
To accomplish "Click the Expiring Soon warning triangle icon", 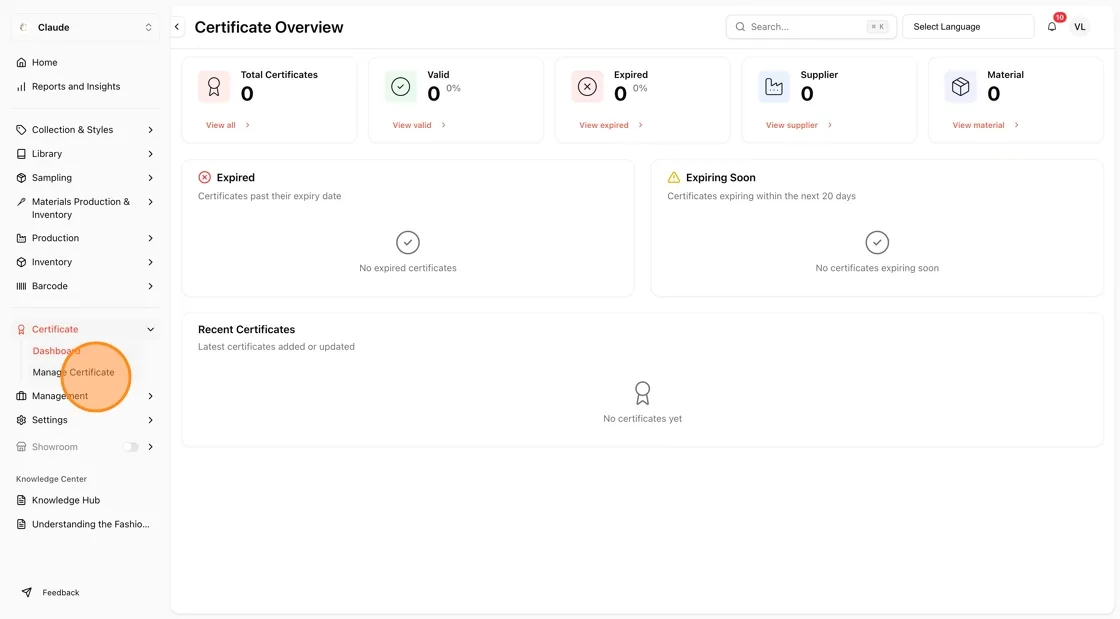I will click(674, 178).
